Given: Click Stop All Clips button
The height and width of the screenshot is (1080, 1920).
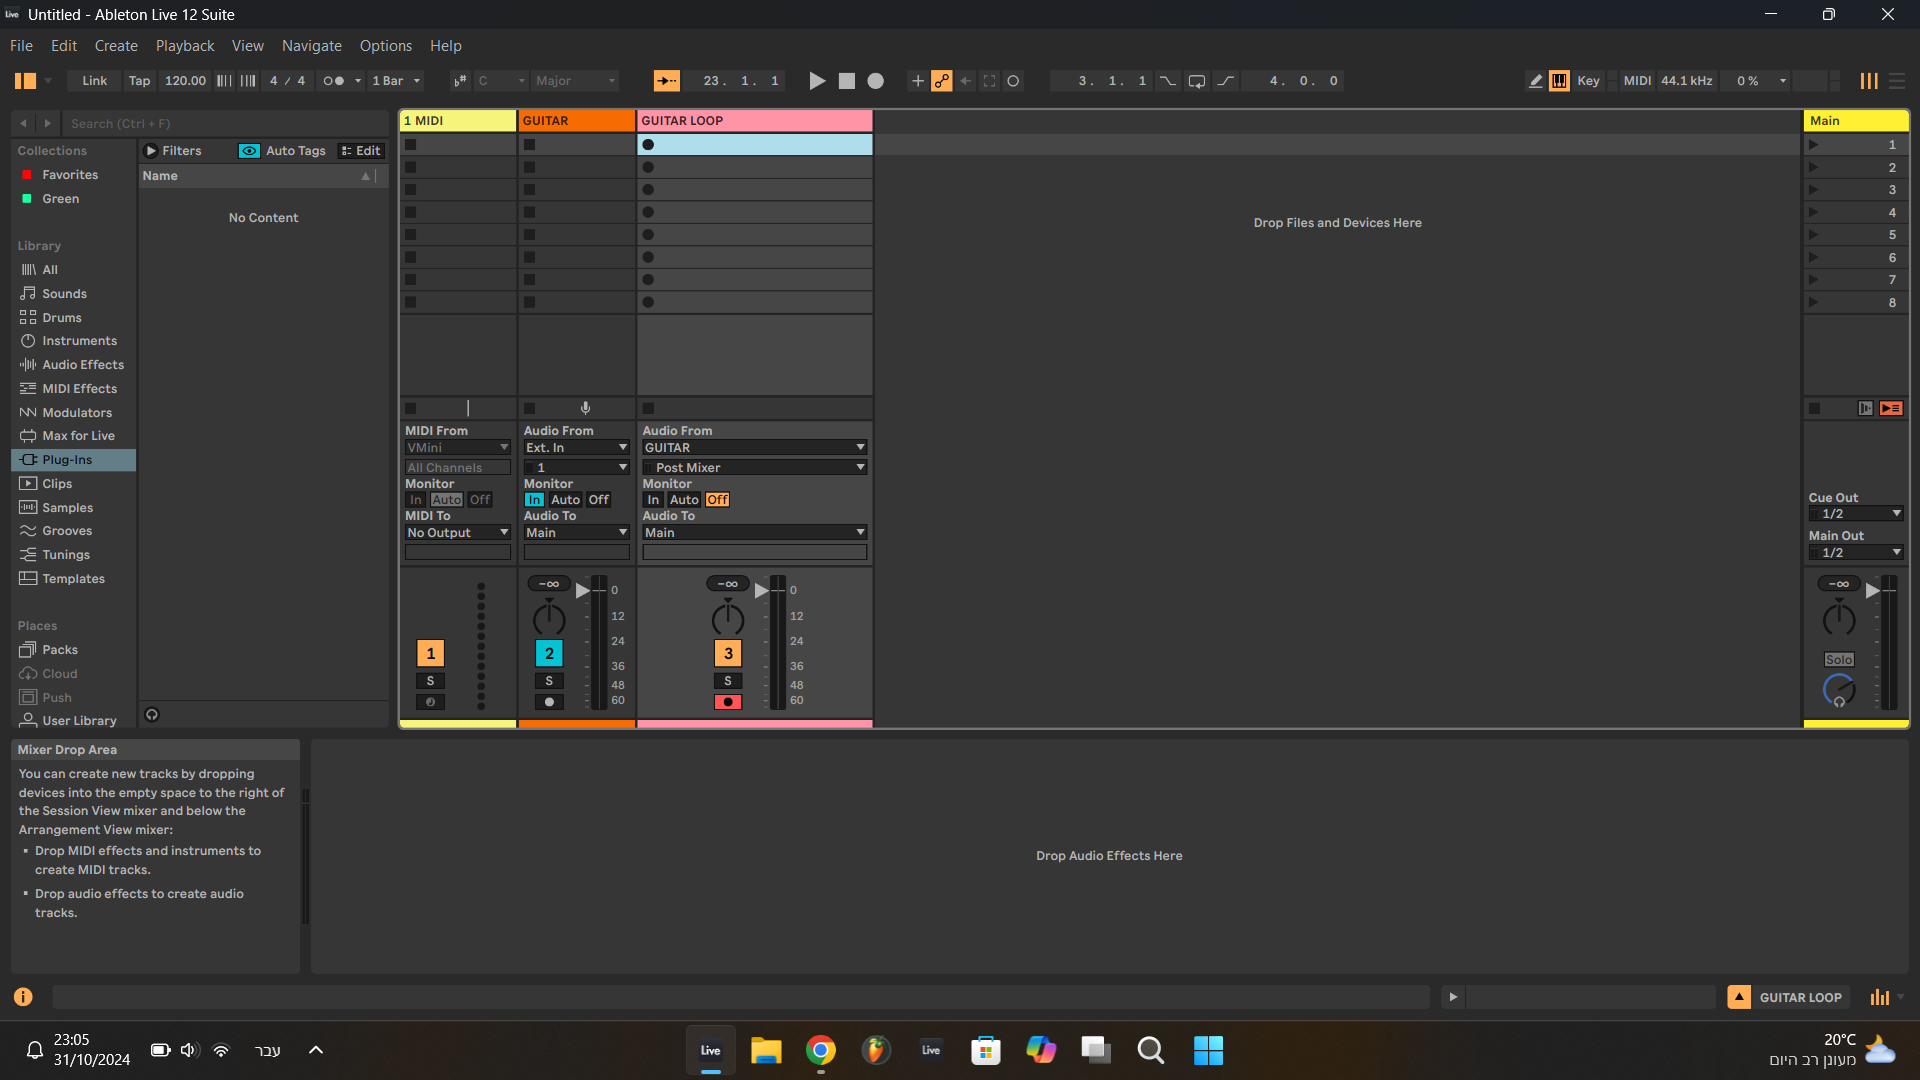Looking at the screenshot, I should [1814, 408].
